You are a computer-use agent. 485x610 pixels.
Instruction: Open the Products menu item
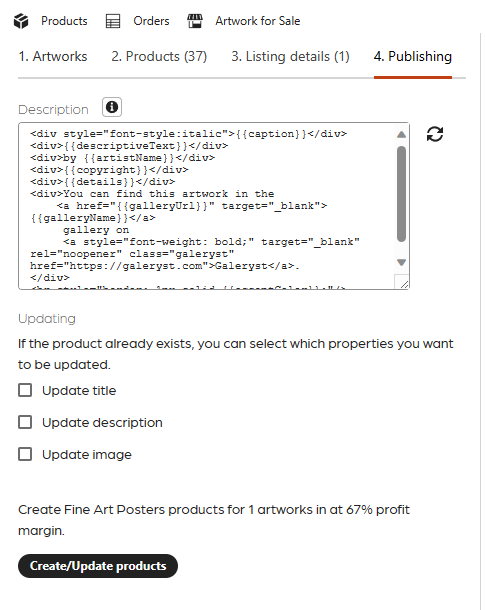[64, 21]
